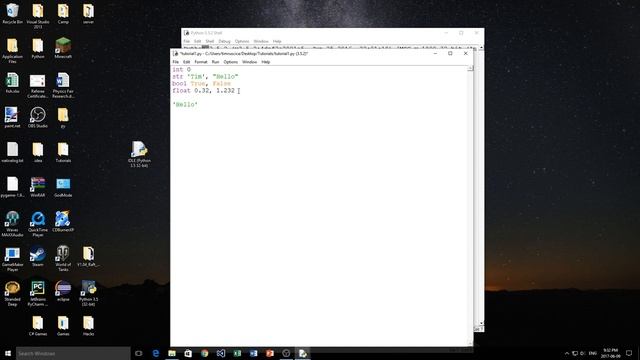The width and height of the screenshot is (640, 360).
Task: Select the Minecraft shortcut icon
Action: (x=63, y=48)
